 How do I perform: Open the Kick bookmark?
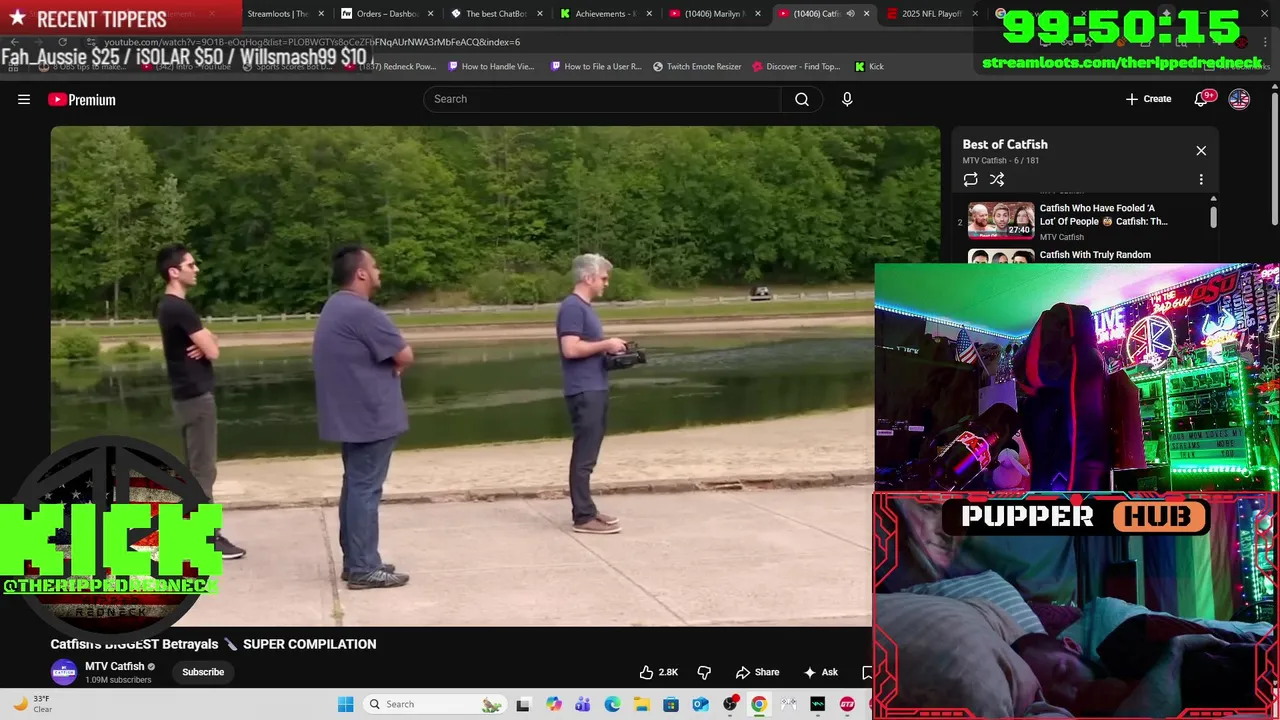coord(869,66)
